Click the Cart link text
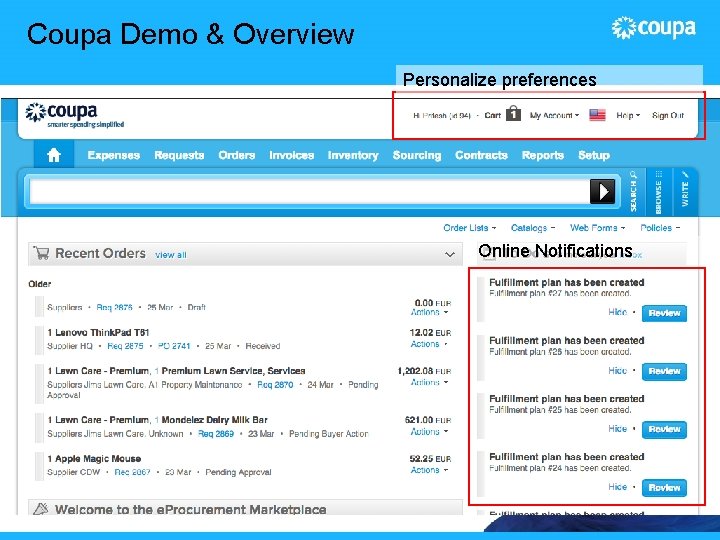This screenshot has height=540, width=720. [x=492, y=115]
